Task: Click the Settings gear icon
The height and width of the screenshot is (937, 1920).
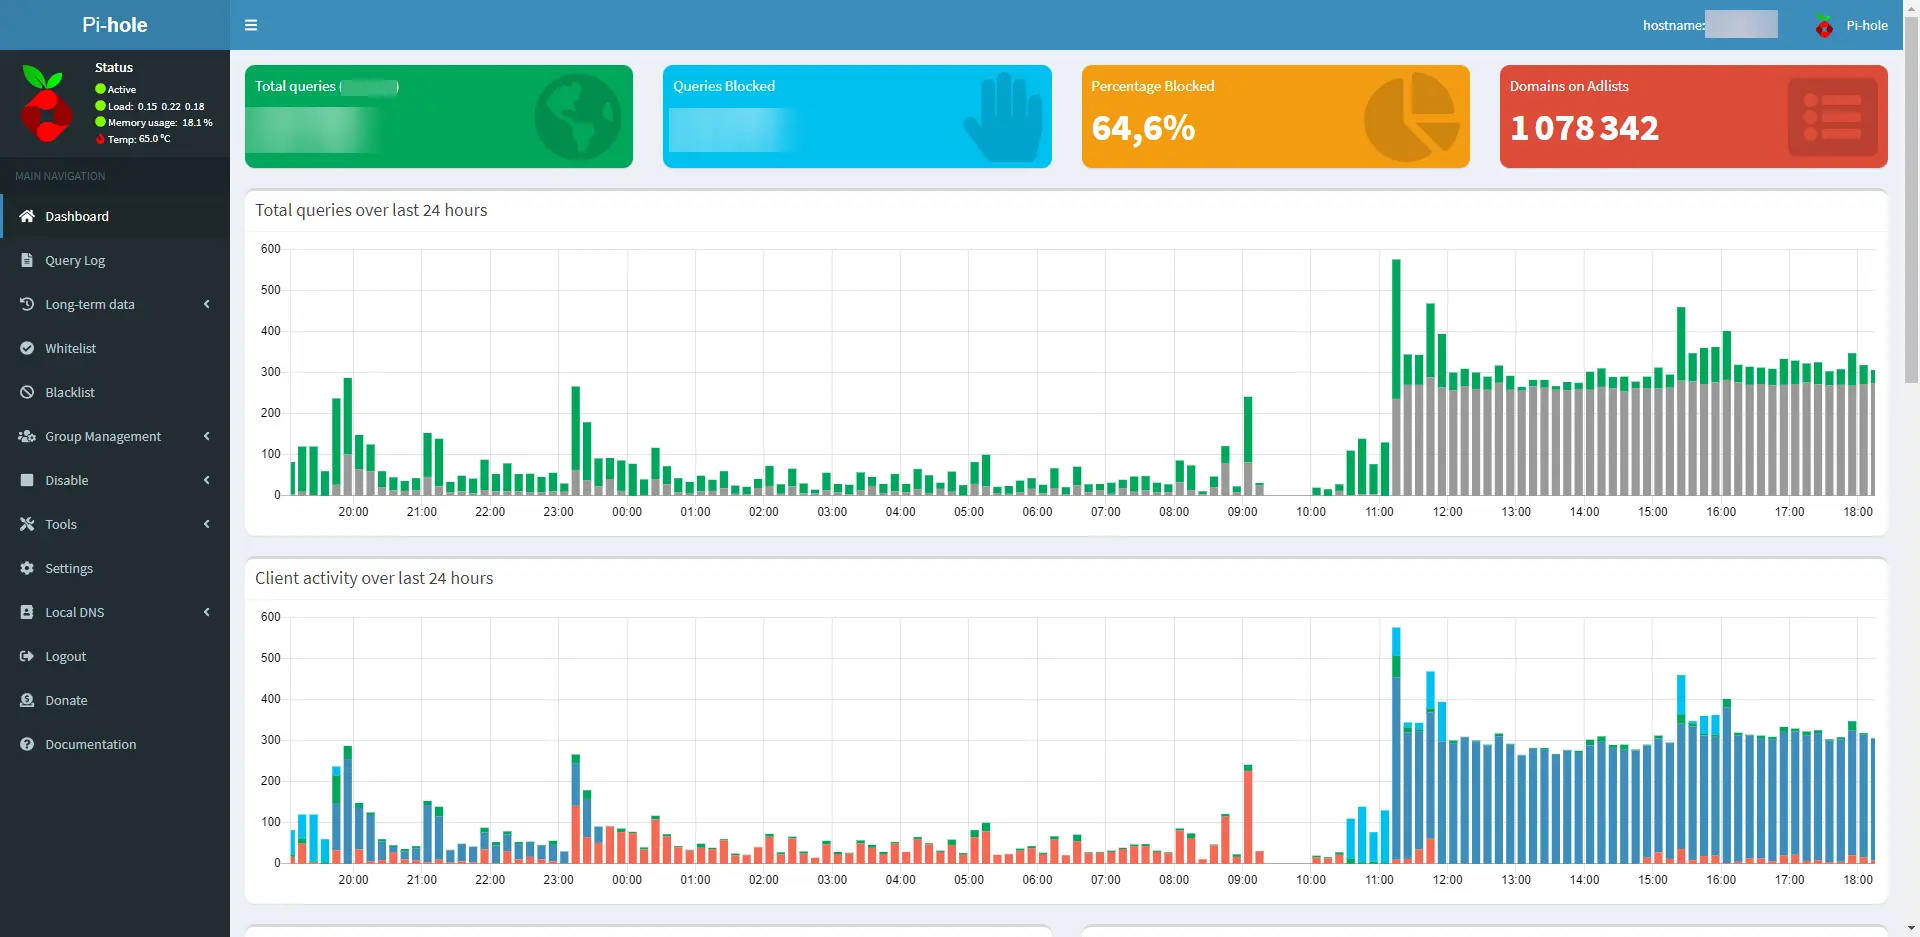Action: coord(27,568)
